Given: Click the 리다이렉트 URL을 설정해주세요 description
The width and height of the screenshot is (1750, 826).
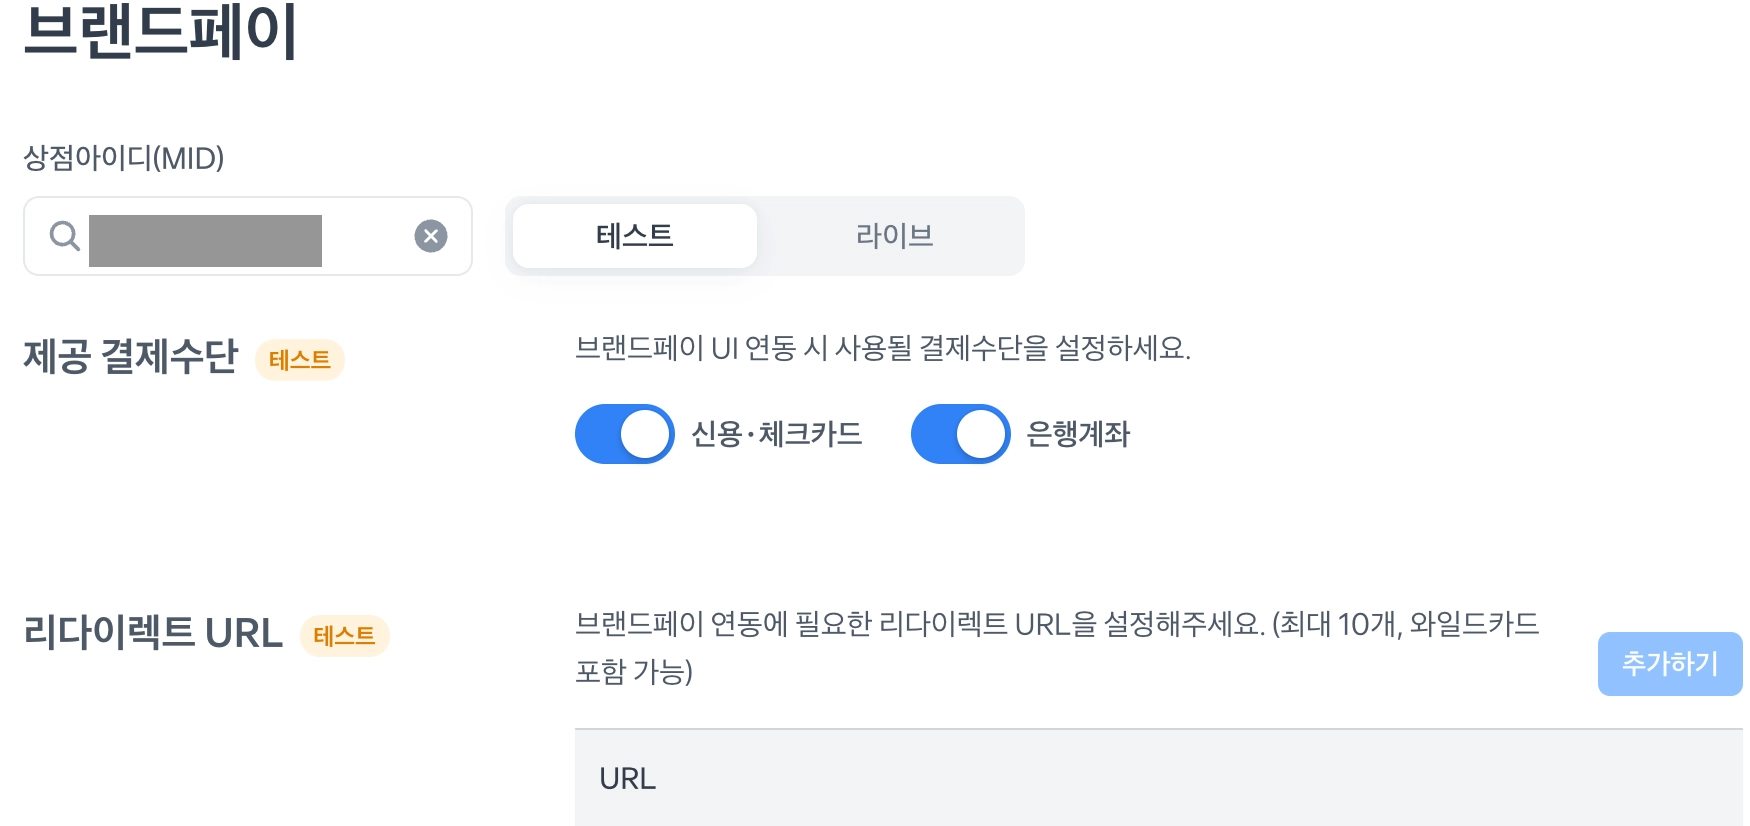Looking at the screenshot, I should pyautogui.click(x=1056, y=624).
